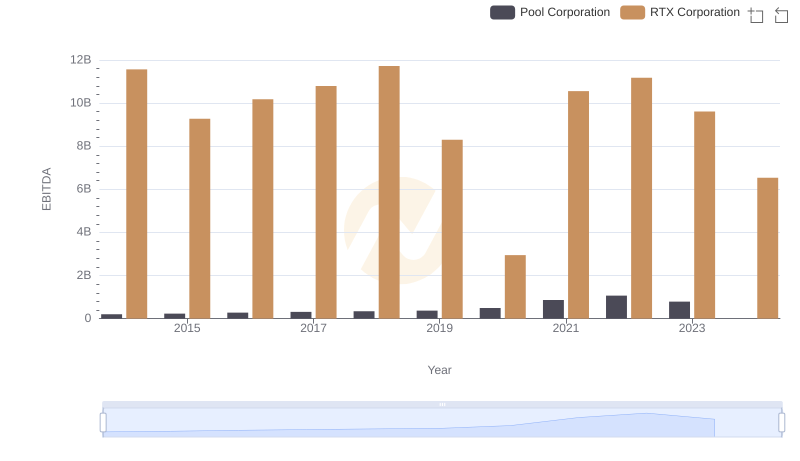
Task: Select Pool Corporation bar for 2022
Action: click(x=616, y=307)
